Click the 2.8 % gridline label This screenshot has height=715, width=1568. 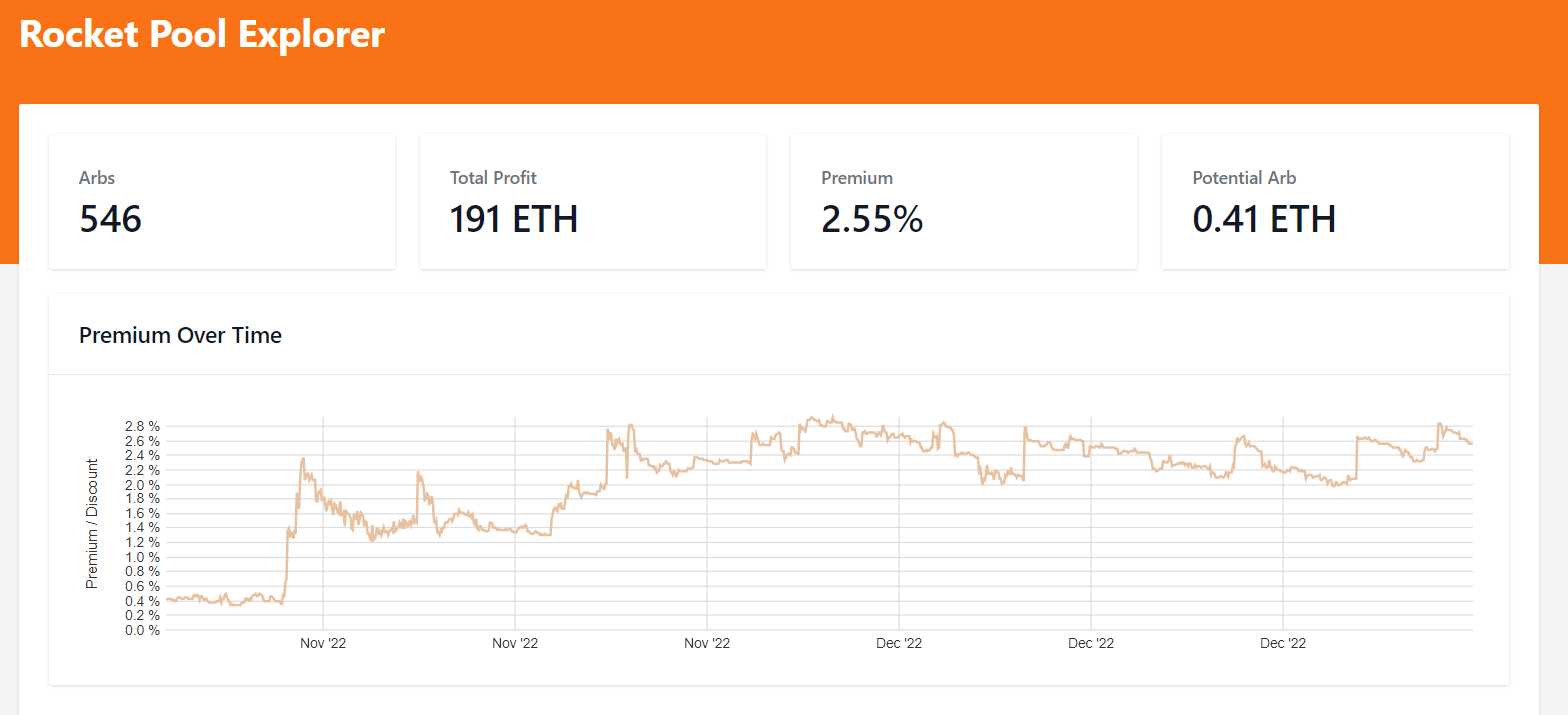(x=141, y=425)
